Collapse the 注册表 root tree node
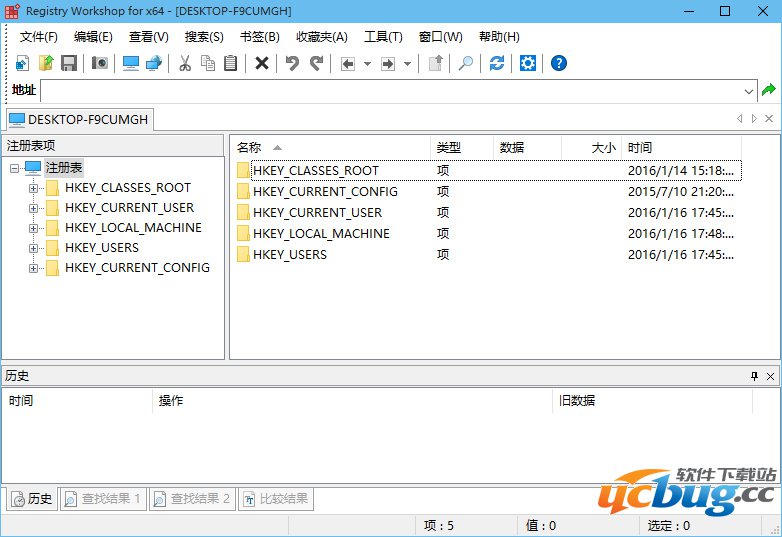The width and height of the screenshot is (782, 537). (14, 168)
